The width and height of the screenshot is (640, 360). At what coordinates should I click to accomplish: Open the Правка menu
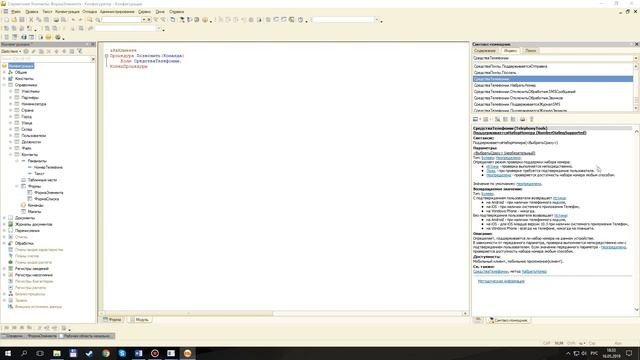pos(32,12)
